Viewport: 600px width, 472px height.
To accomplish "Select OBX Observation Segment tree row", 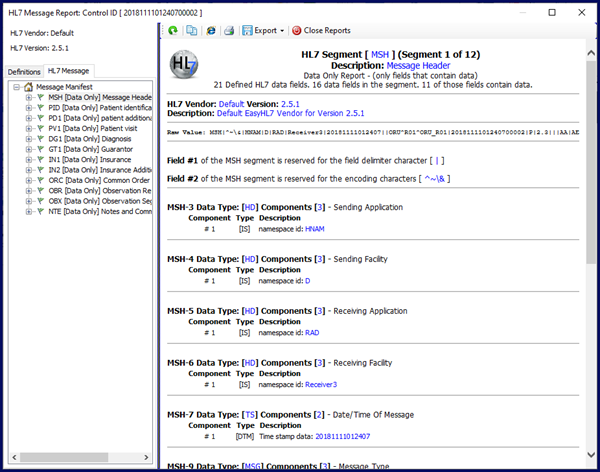I will point(99,201).
